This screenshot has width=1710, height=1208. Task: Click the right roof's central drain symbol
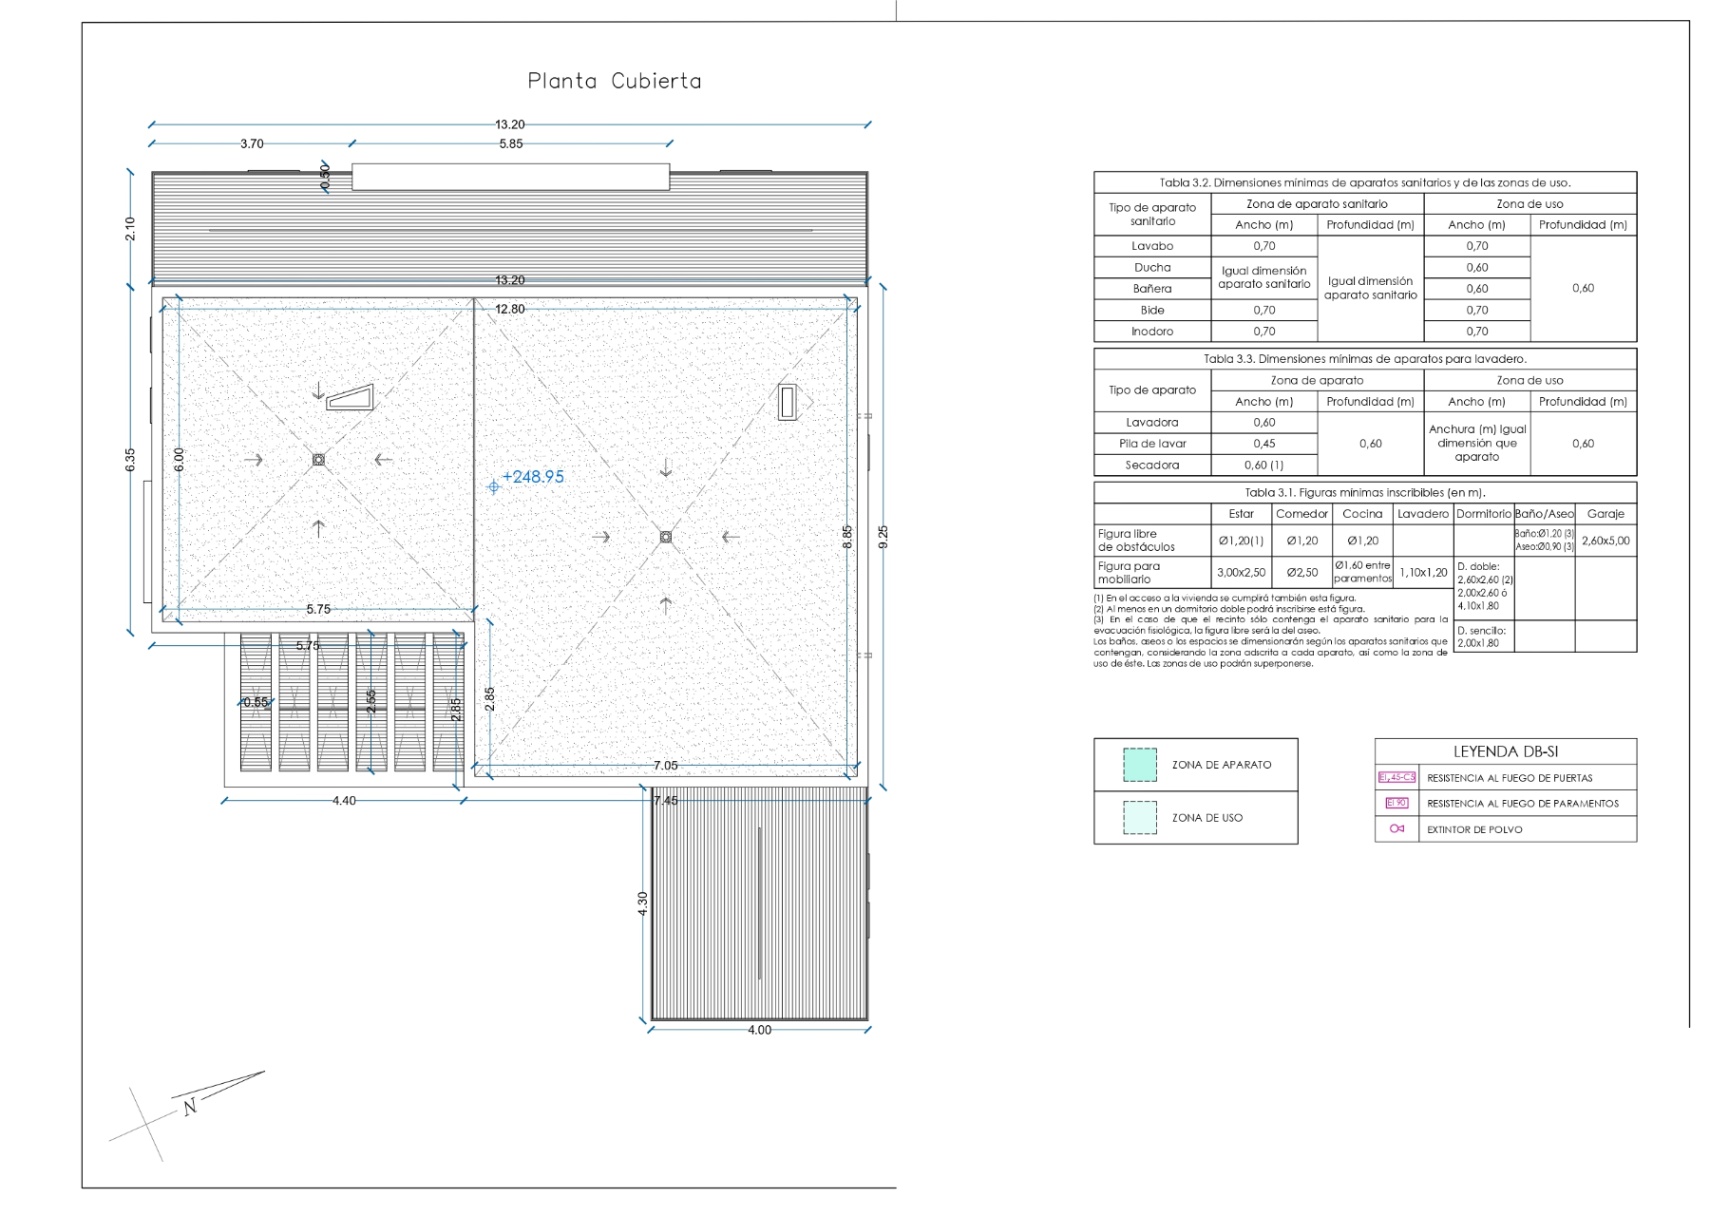[x=666, y=537]
